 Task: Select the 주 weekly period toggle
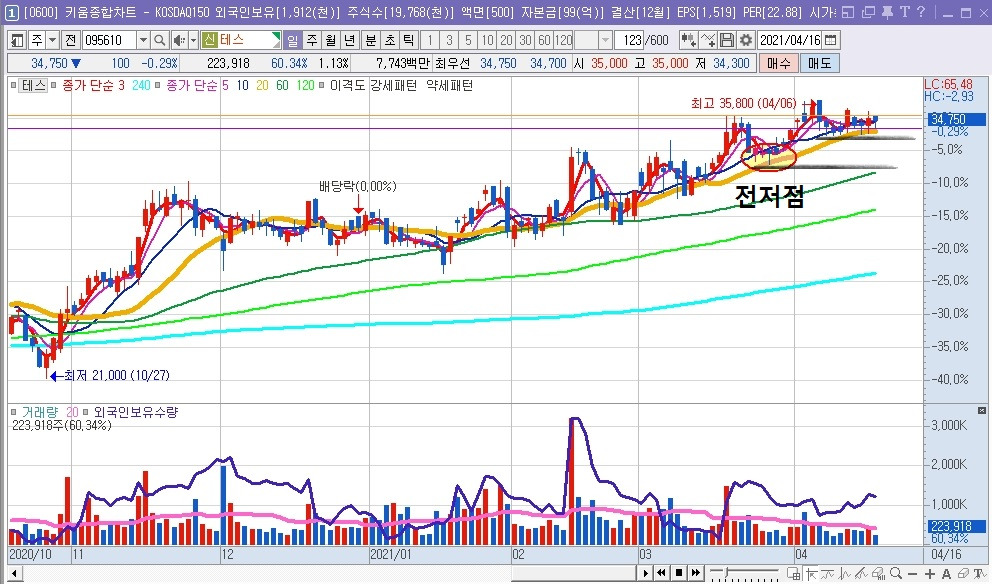coord(312,40)
